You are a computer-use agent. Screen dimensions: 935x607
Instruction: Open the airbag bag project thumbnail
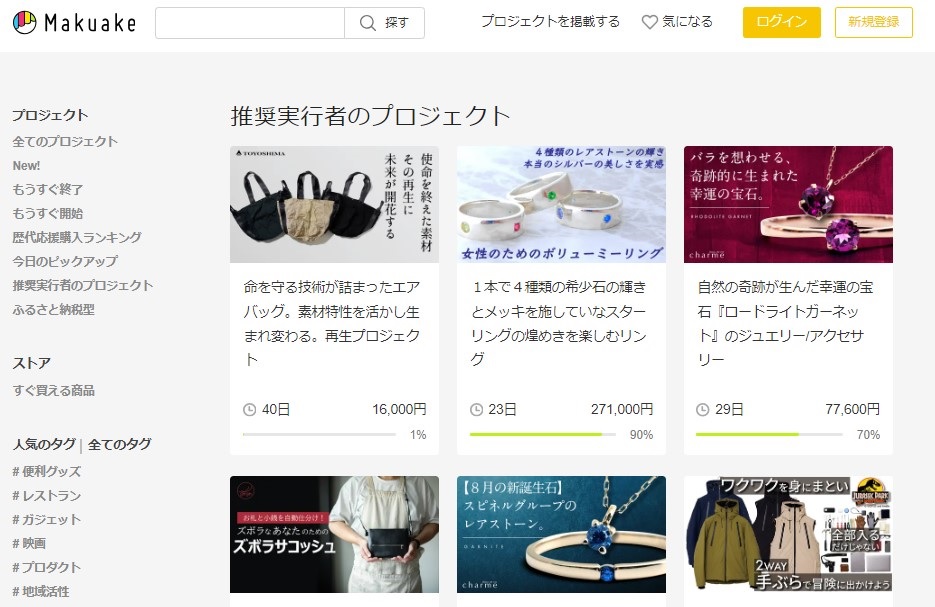[334, 204]
